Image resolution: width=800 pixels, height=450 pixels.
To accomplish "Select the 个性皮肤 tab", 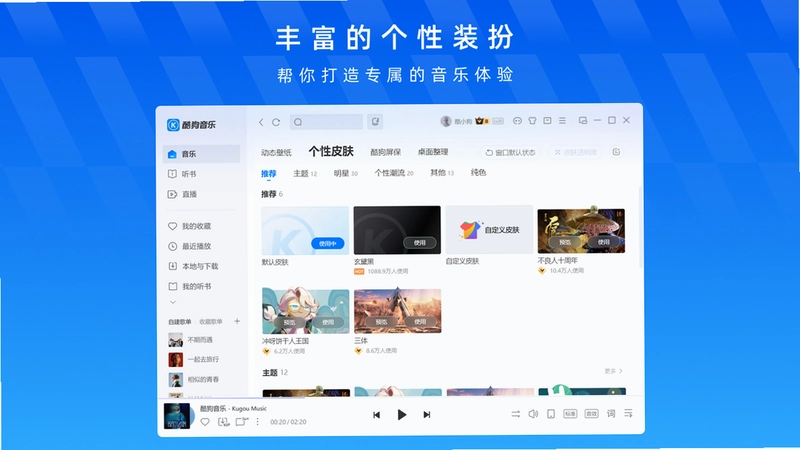I will [x=331, y=152].
